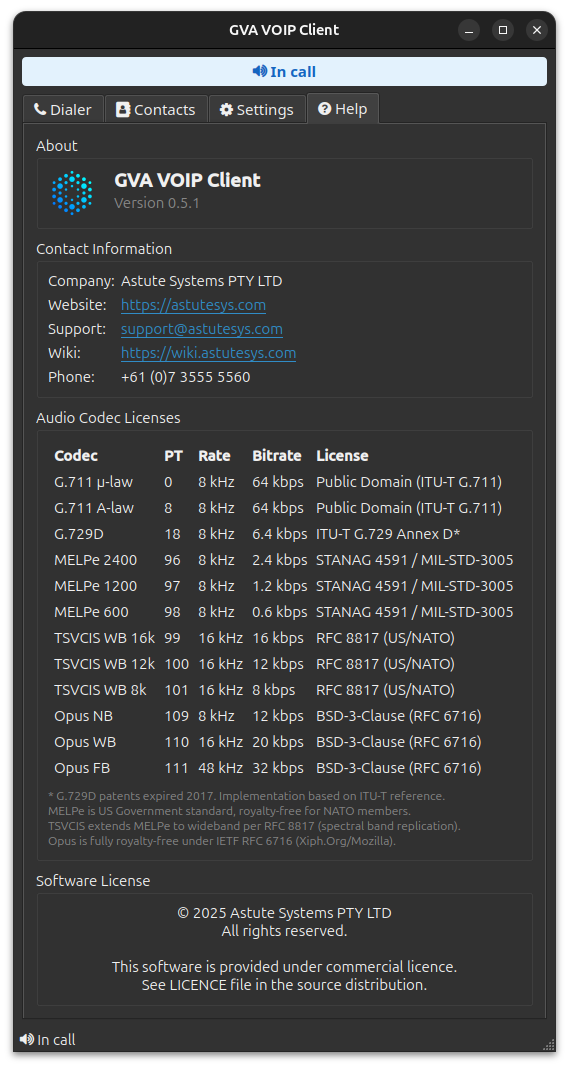Select the G.711 A-law codec row
569x1068 pixels.
(x=284, y=508)
